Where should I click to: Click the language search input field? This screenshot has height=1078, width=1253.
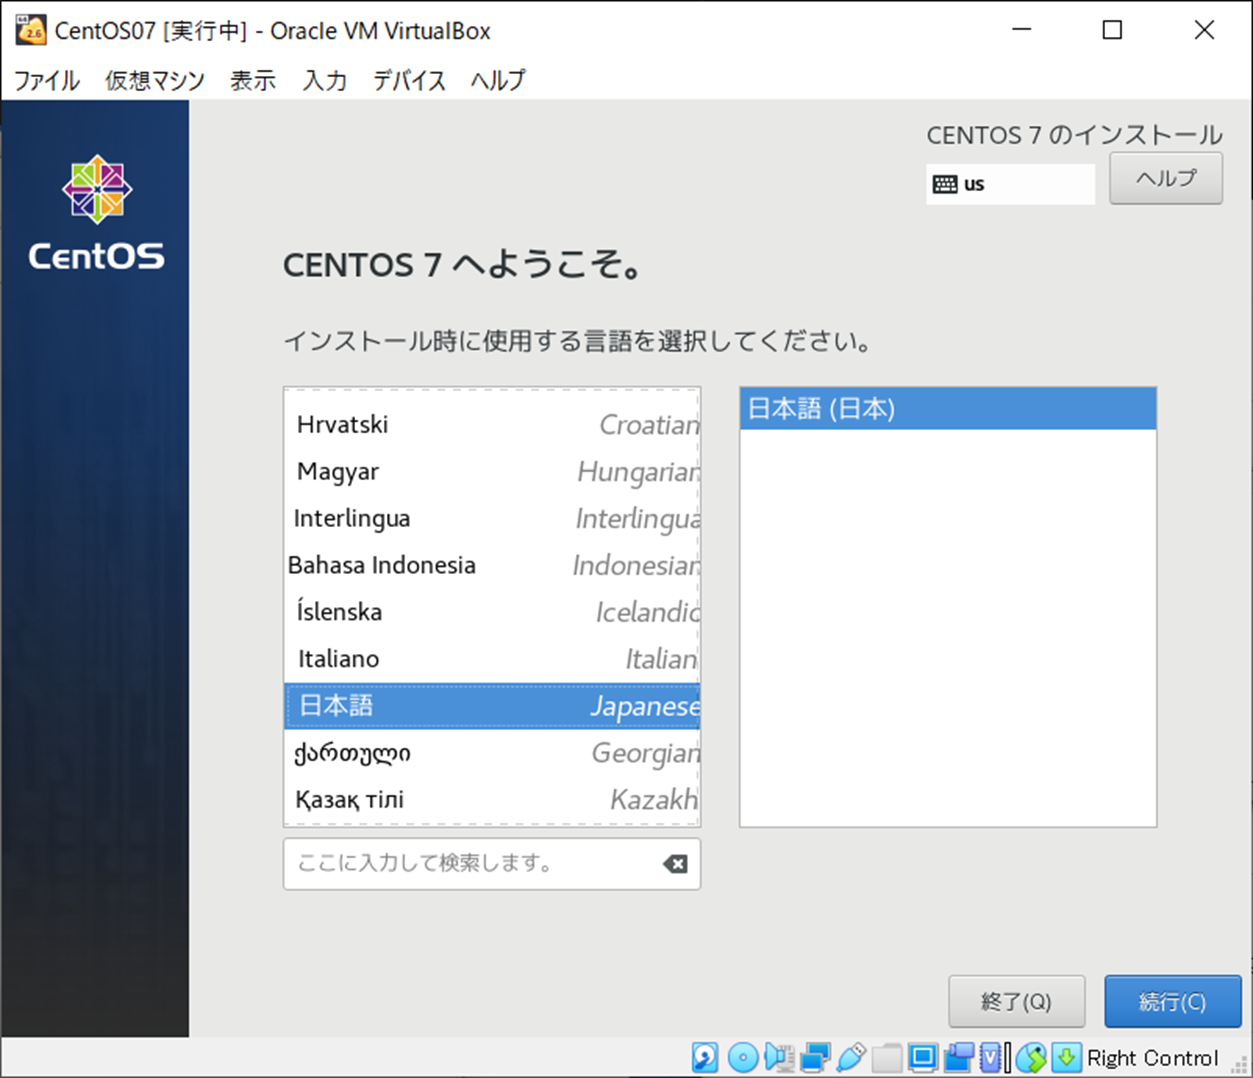click(491, 864)
